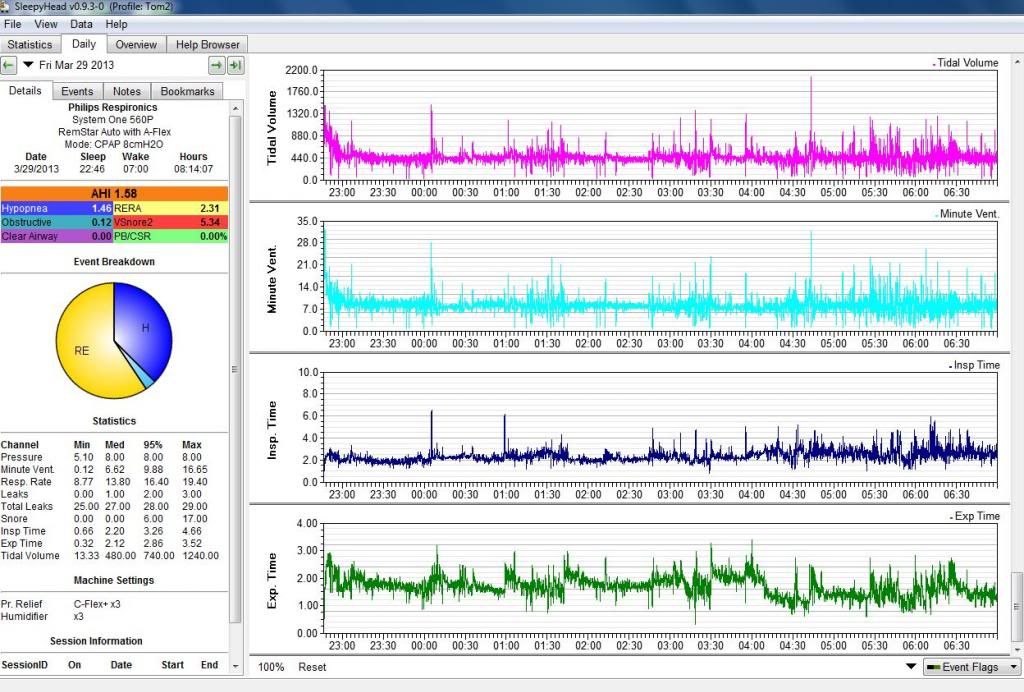Image resolution: width=1024 pixels, height=692 pixels.
Task: Click the yellow RERA row in AHI table
Action: [x=171, y=208]
